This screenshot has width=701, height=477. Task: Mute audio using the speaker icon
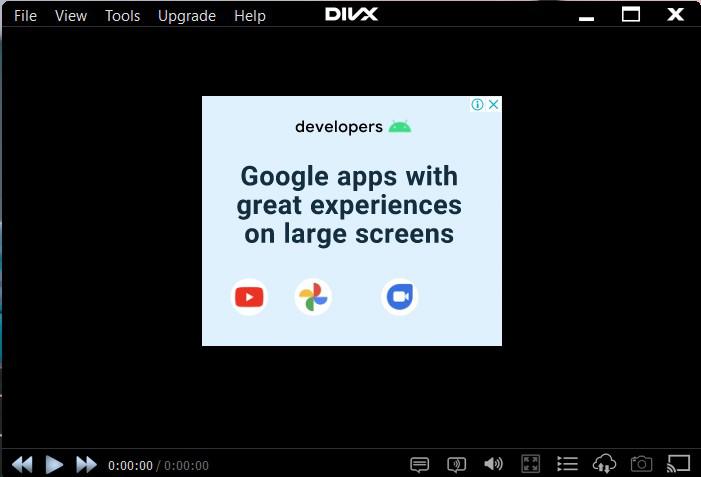(494, 464)
